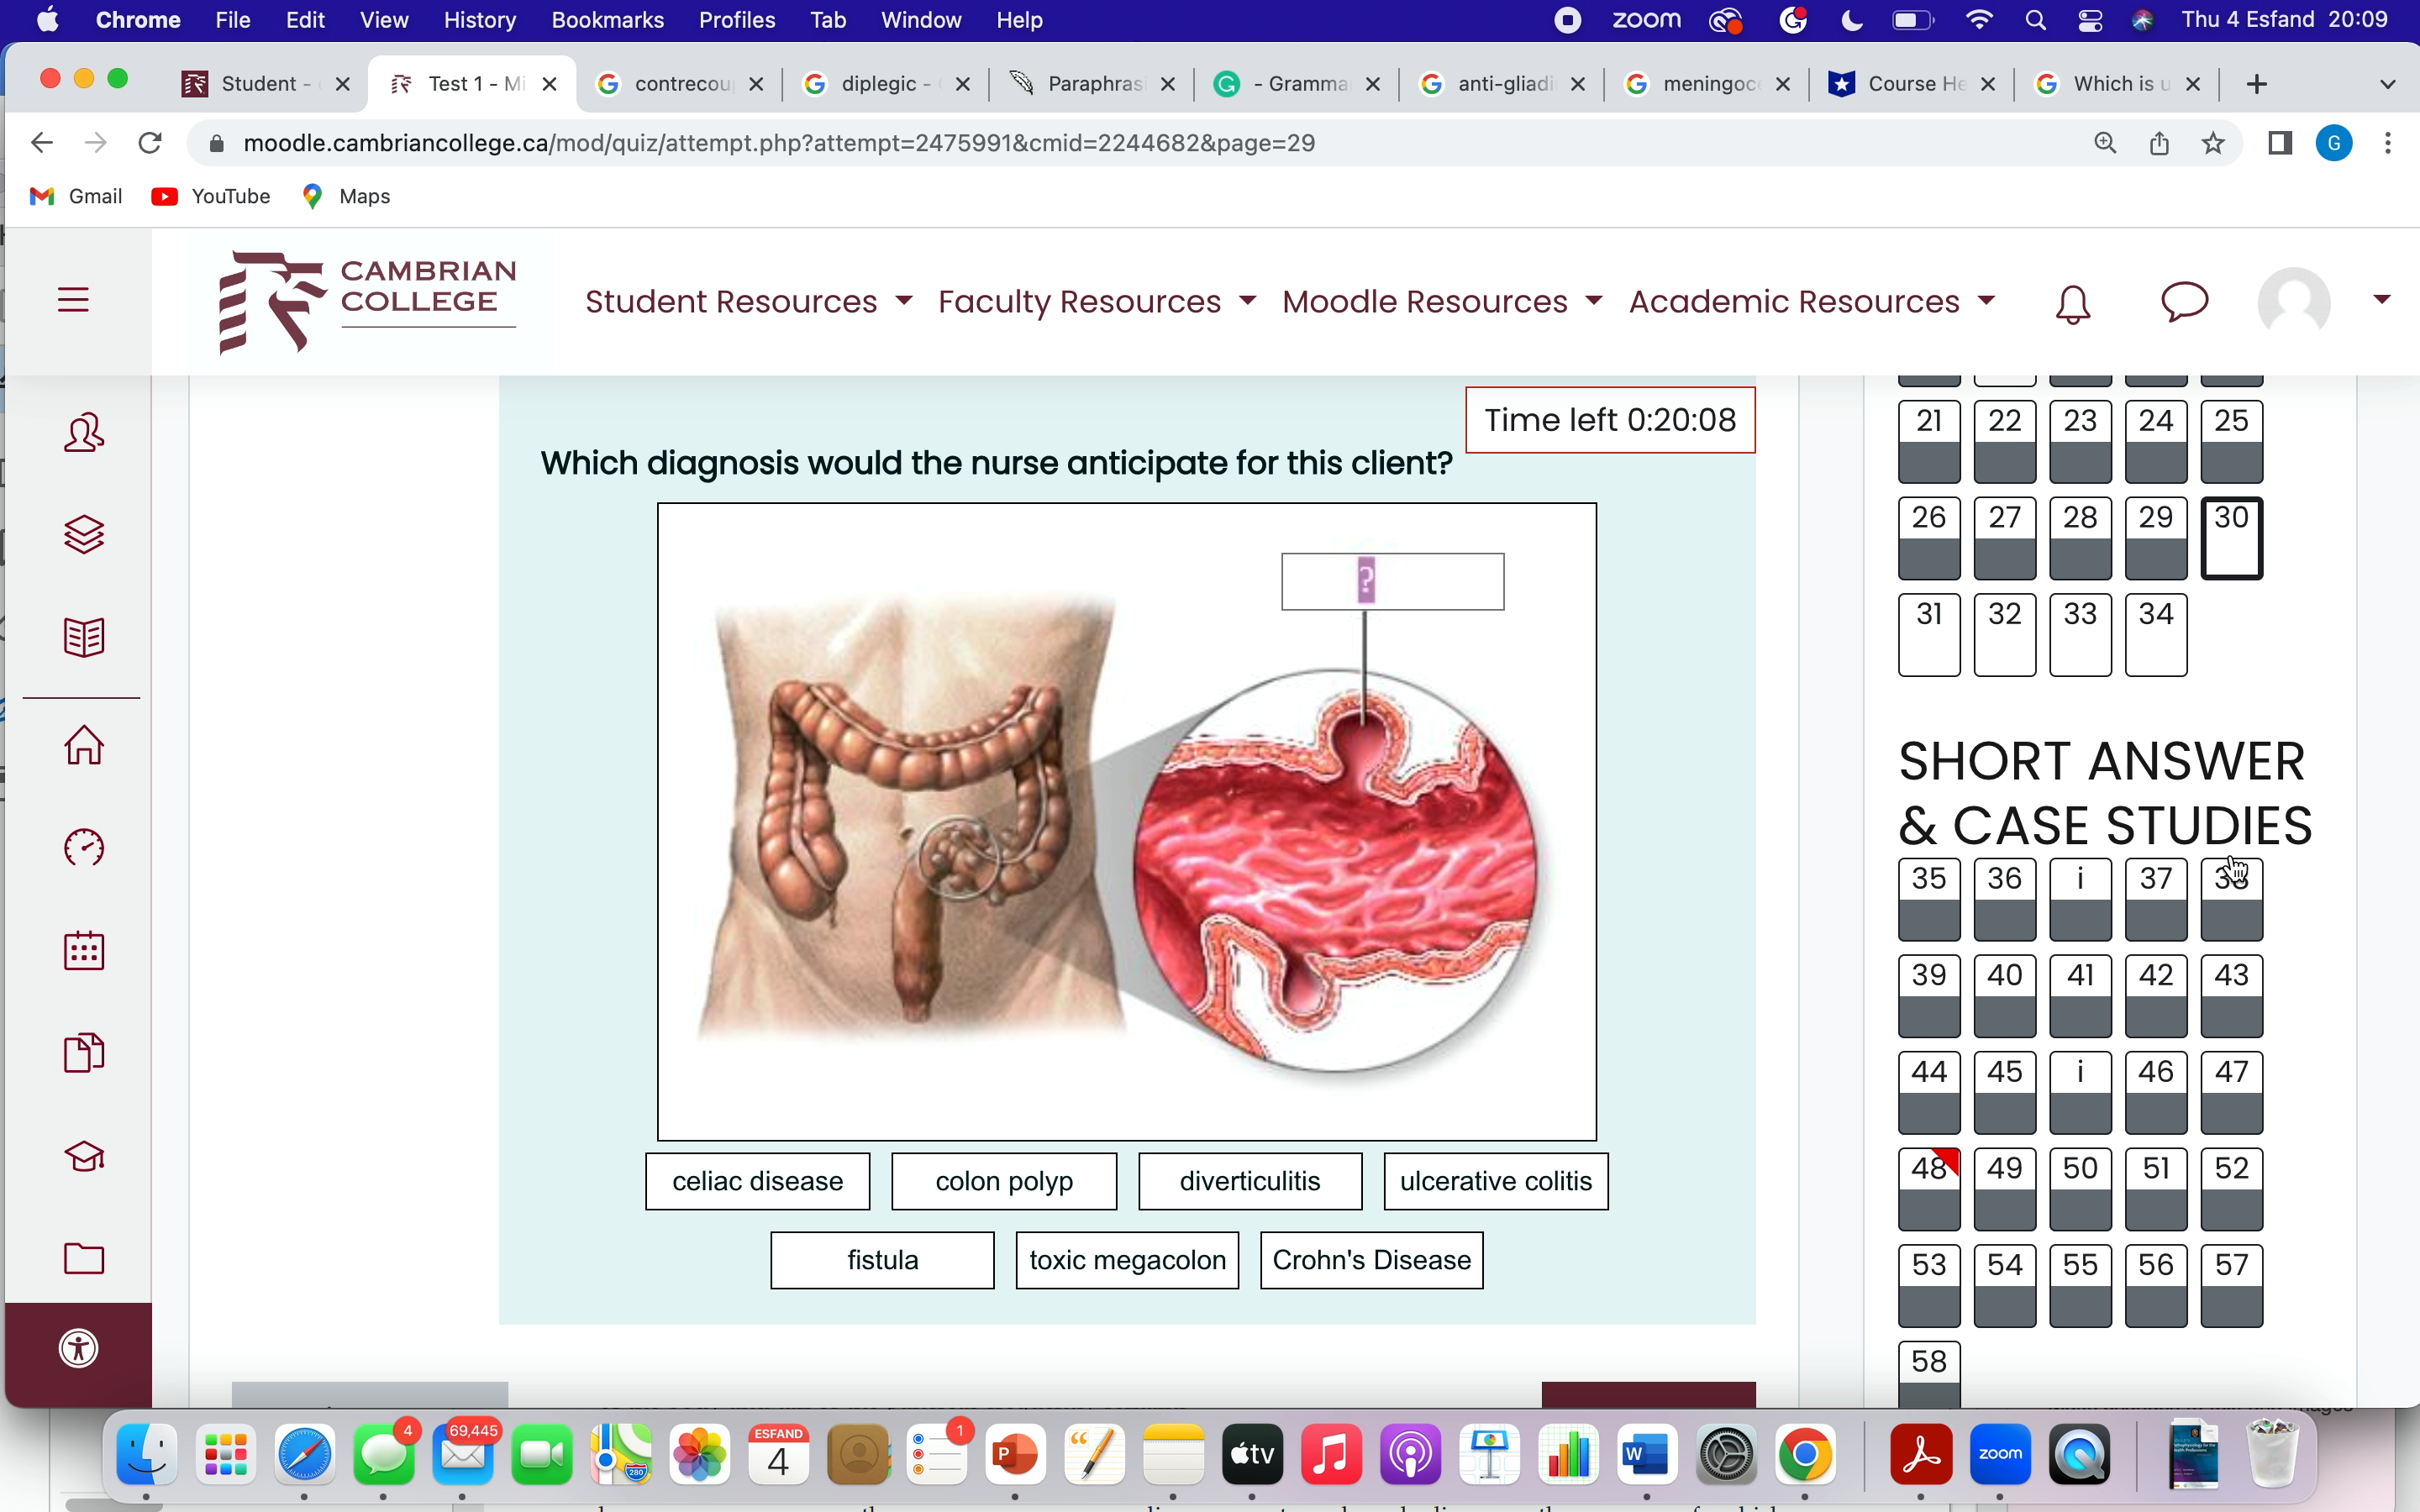This screenshot has width=2420, height=1512.
Task: Open the hamburger side menu
Action: coord(73,300)
